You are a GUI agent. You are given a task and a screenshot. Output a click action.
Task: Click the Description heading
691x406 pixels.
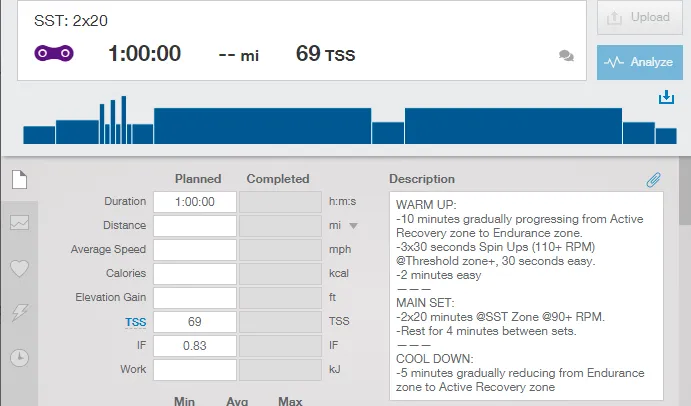click(x=422, y=179)
